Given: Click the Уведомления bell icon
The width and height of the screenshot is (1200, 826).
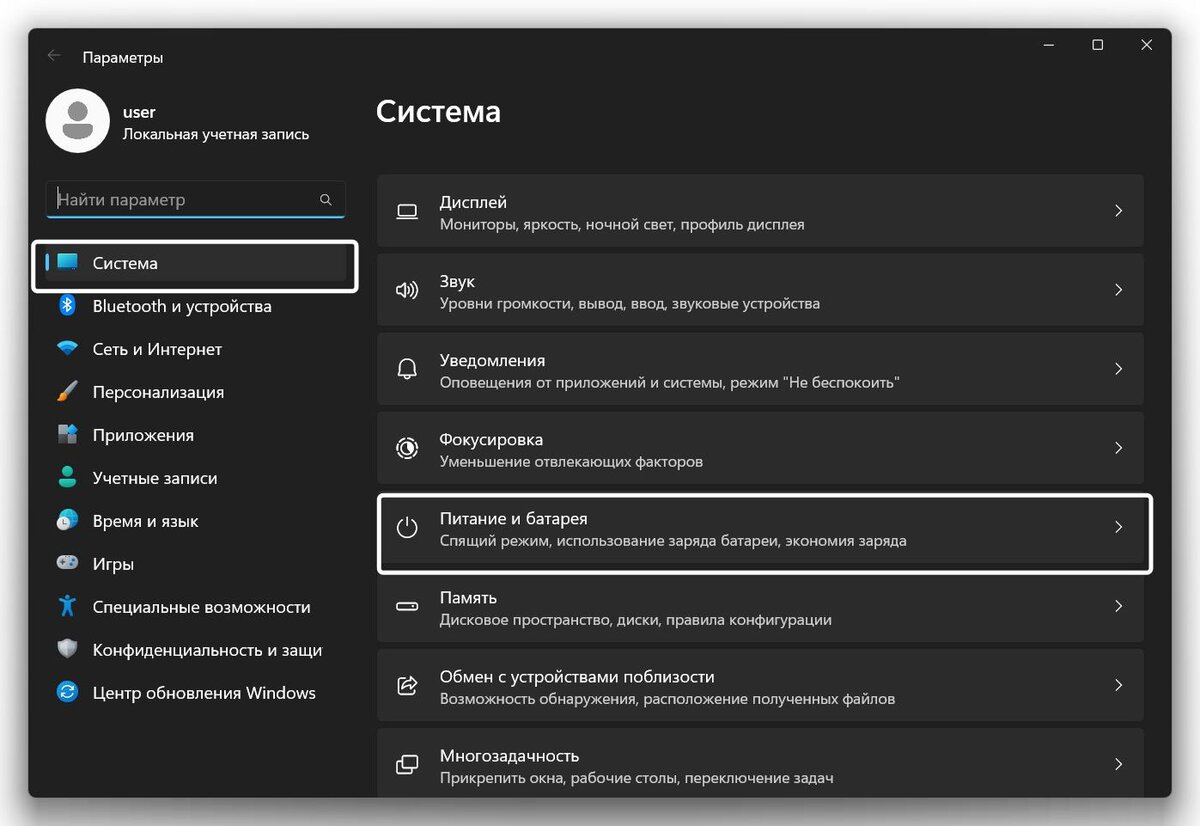Looking at the screenshot, I should click(x=406, y=369).
